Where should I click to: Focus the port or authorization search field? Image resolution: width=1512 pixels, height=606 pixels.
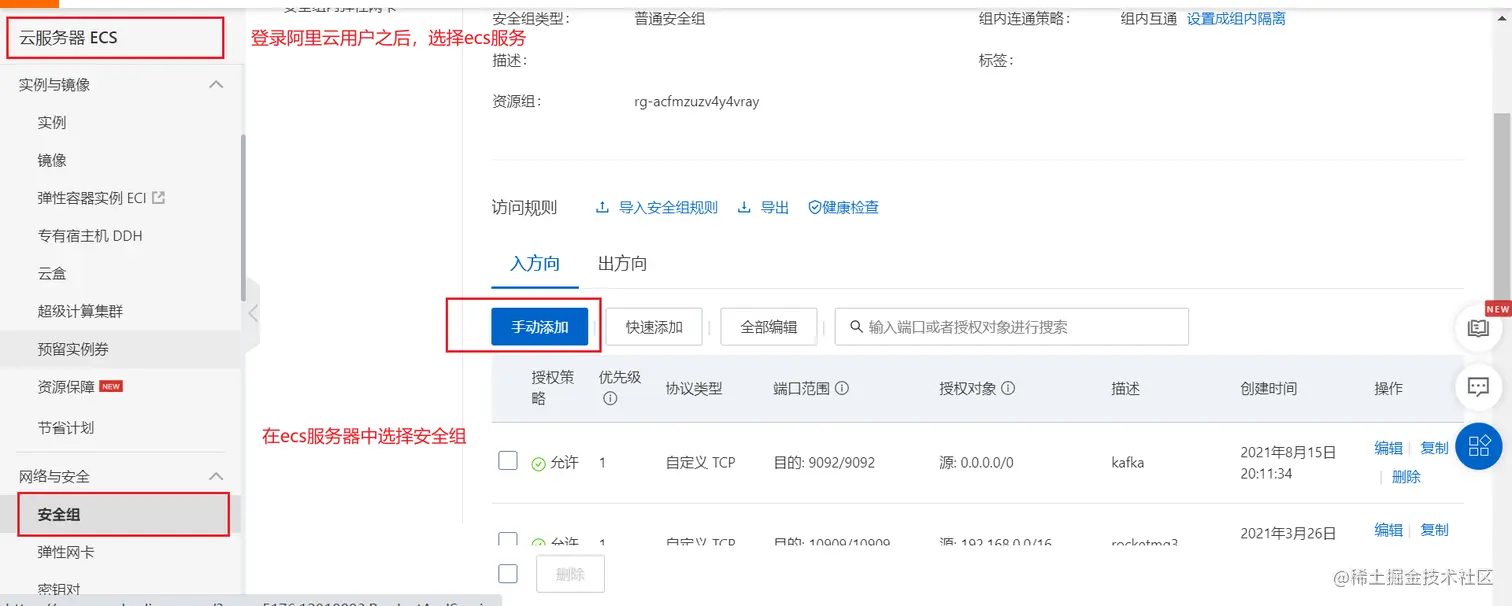click(1011, 327)
